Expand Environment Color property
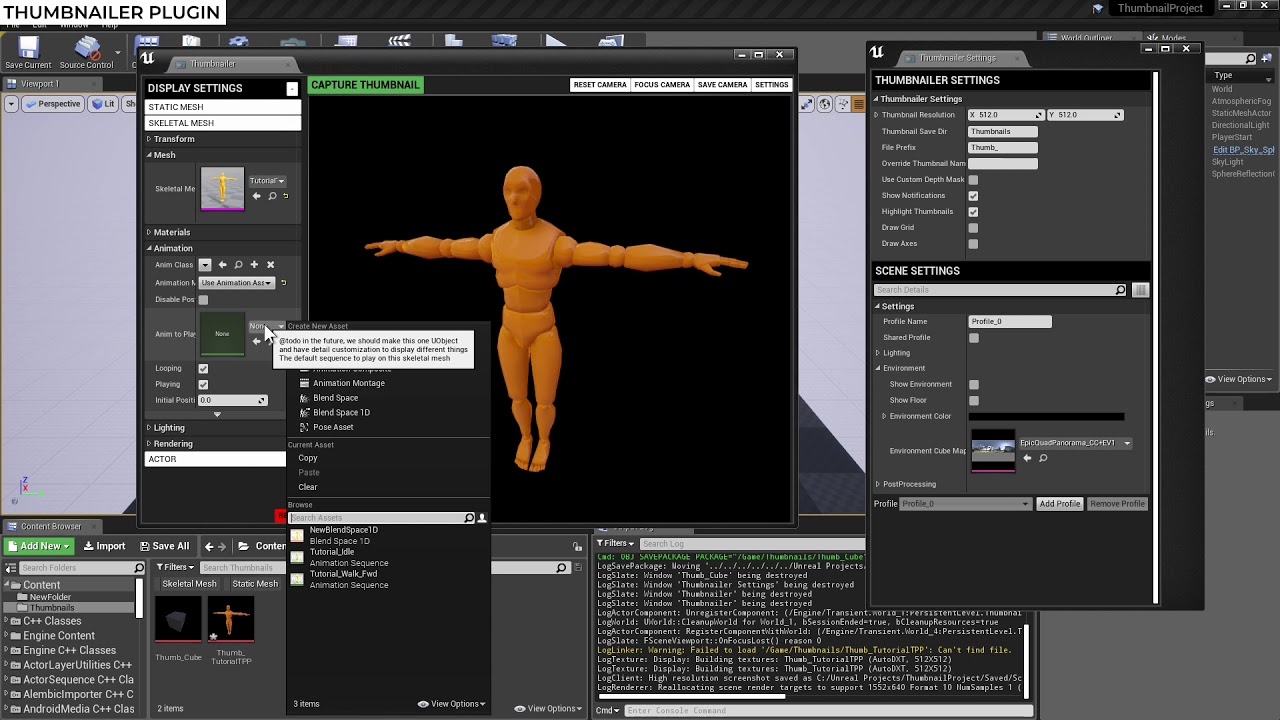This screenshot has height=720, width=1280. coord(884,416)
